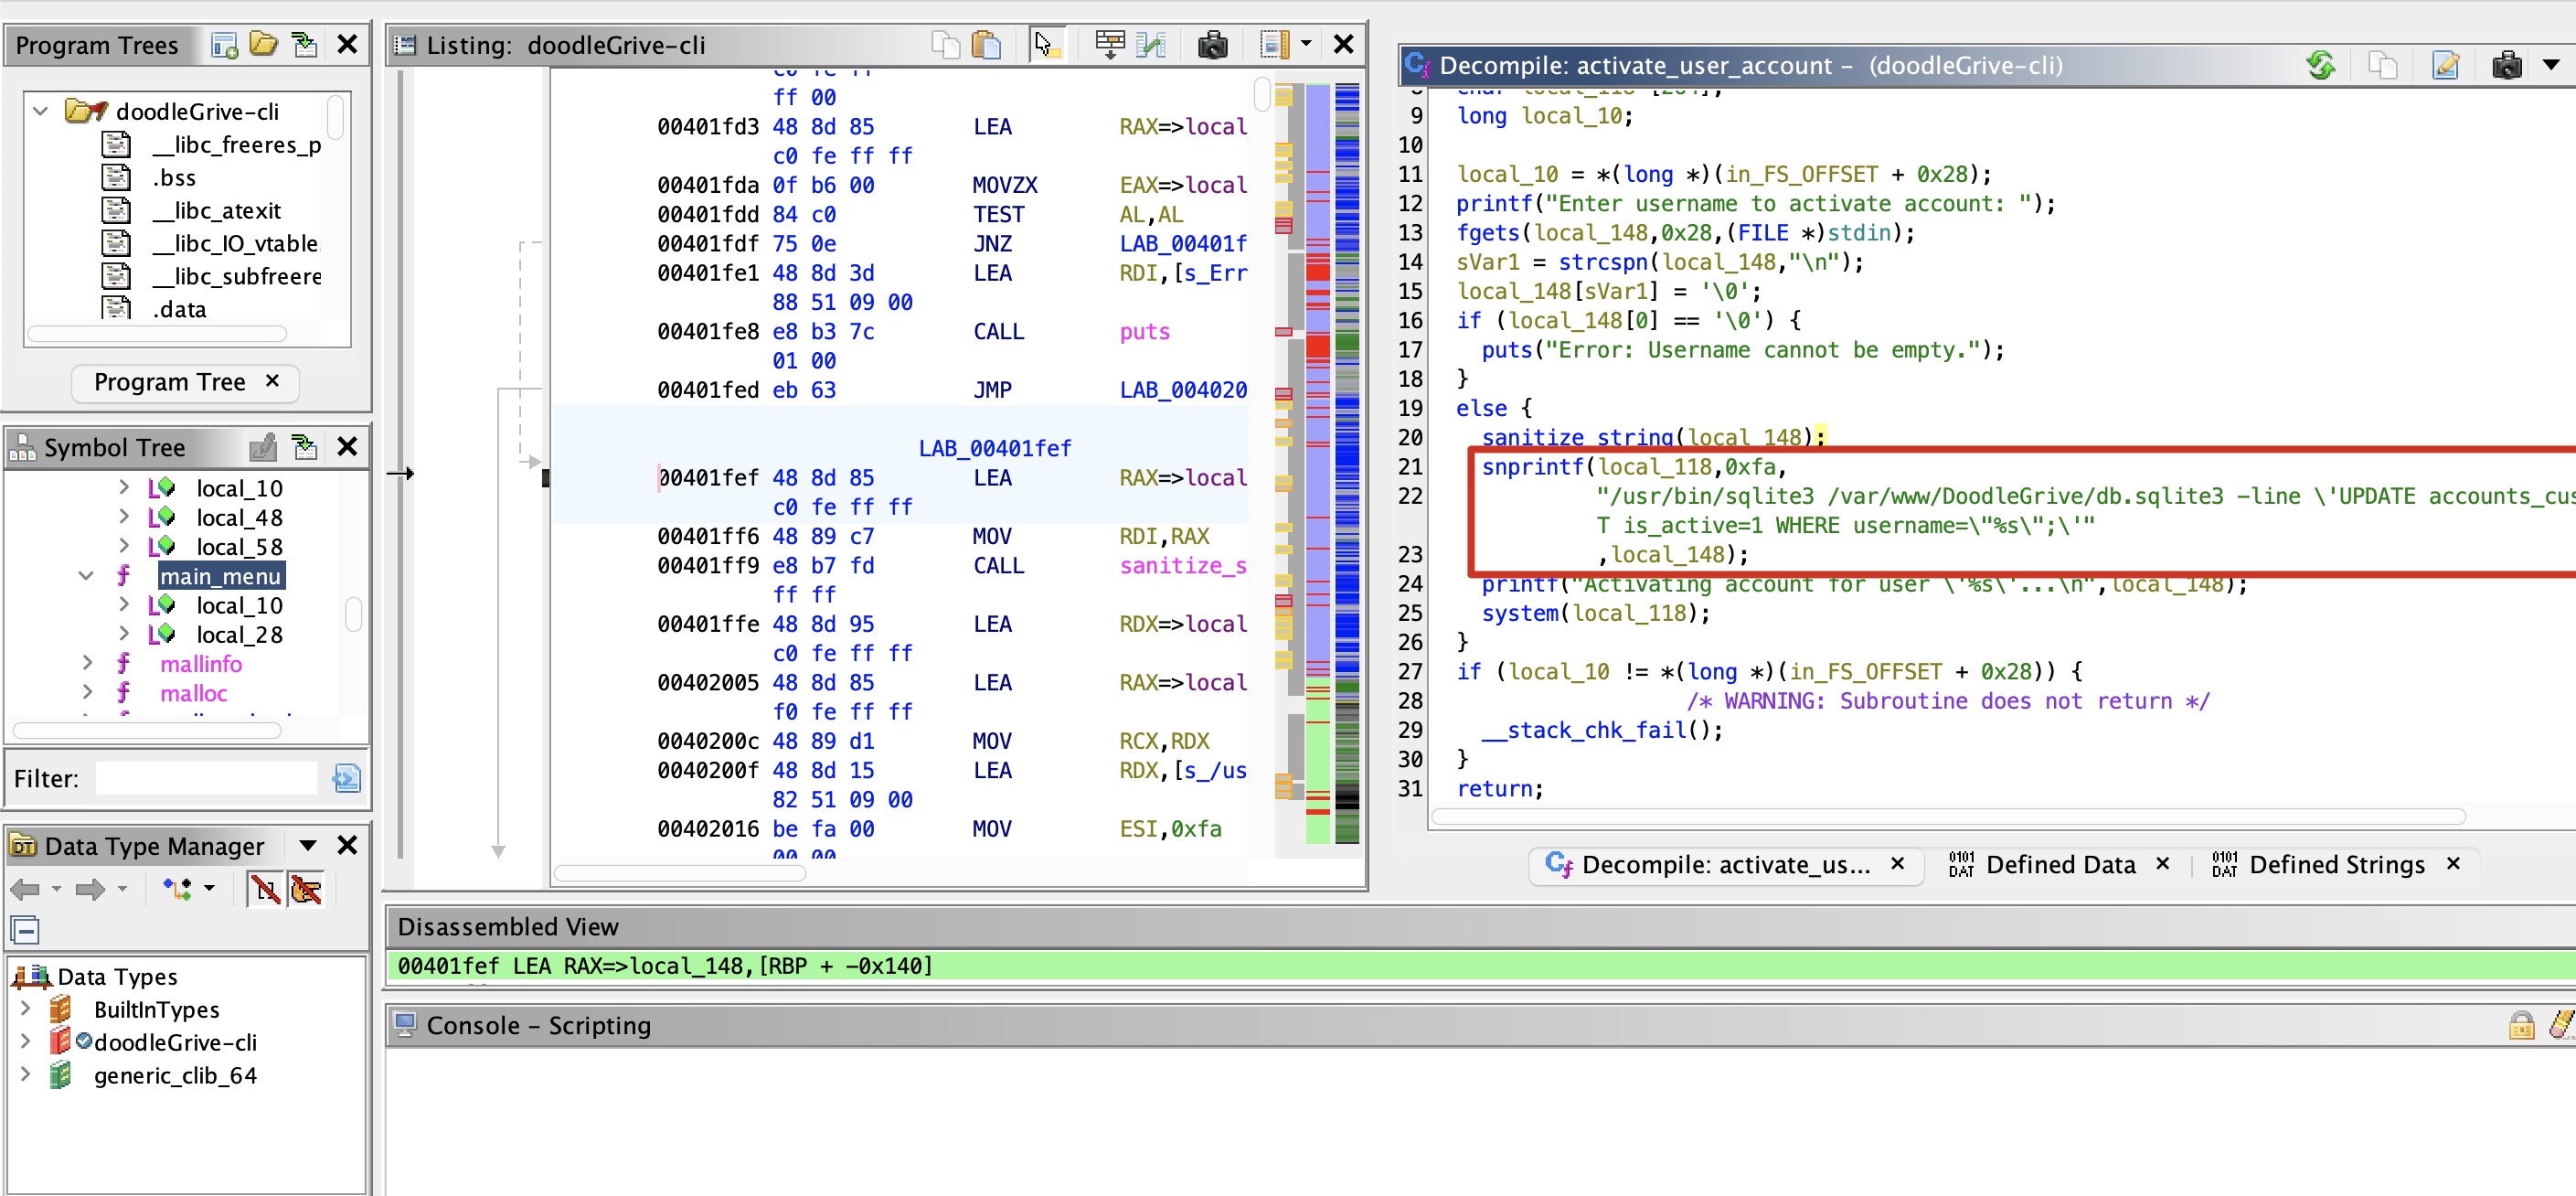Image resolution: width=2576 pixels, height=1196 pixels.
Task: Open program tree folder icon
Action: (264, 45)
